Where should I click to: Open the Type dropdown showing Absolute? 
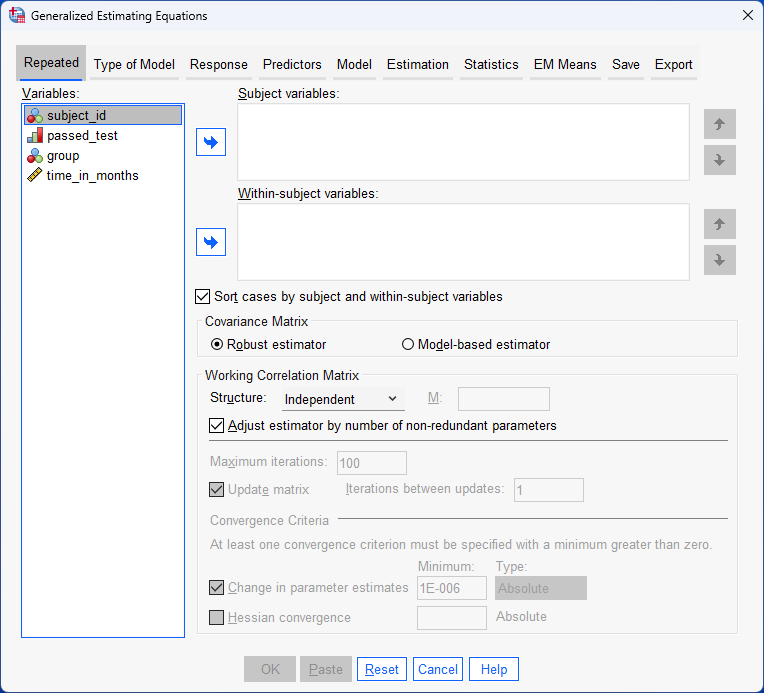[x=541, y=588]
